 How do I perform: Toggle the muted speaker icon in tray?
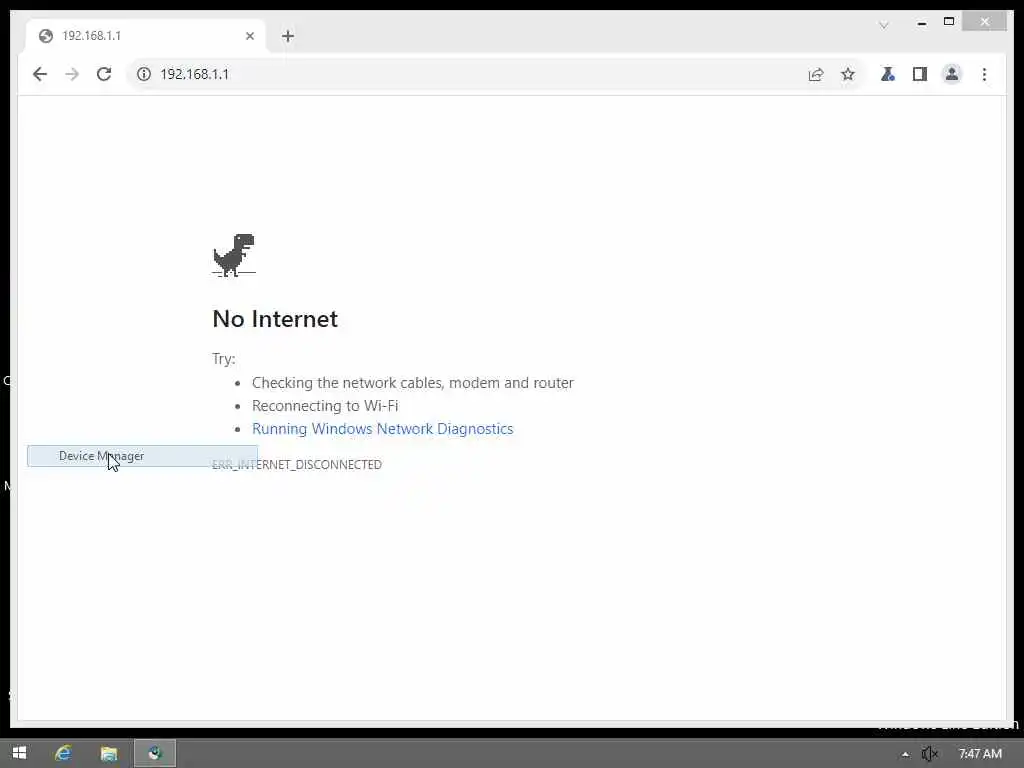[x=929, y=754]
